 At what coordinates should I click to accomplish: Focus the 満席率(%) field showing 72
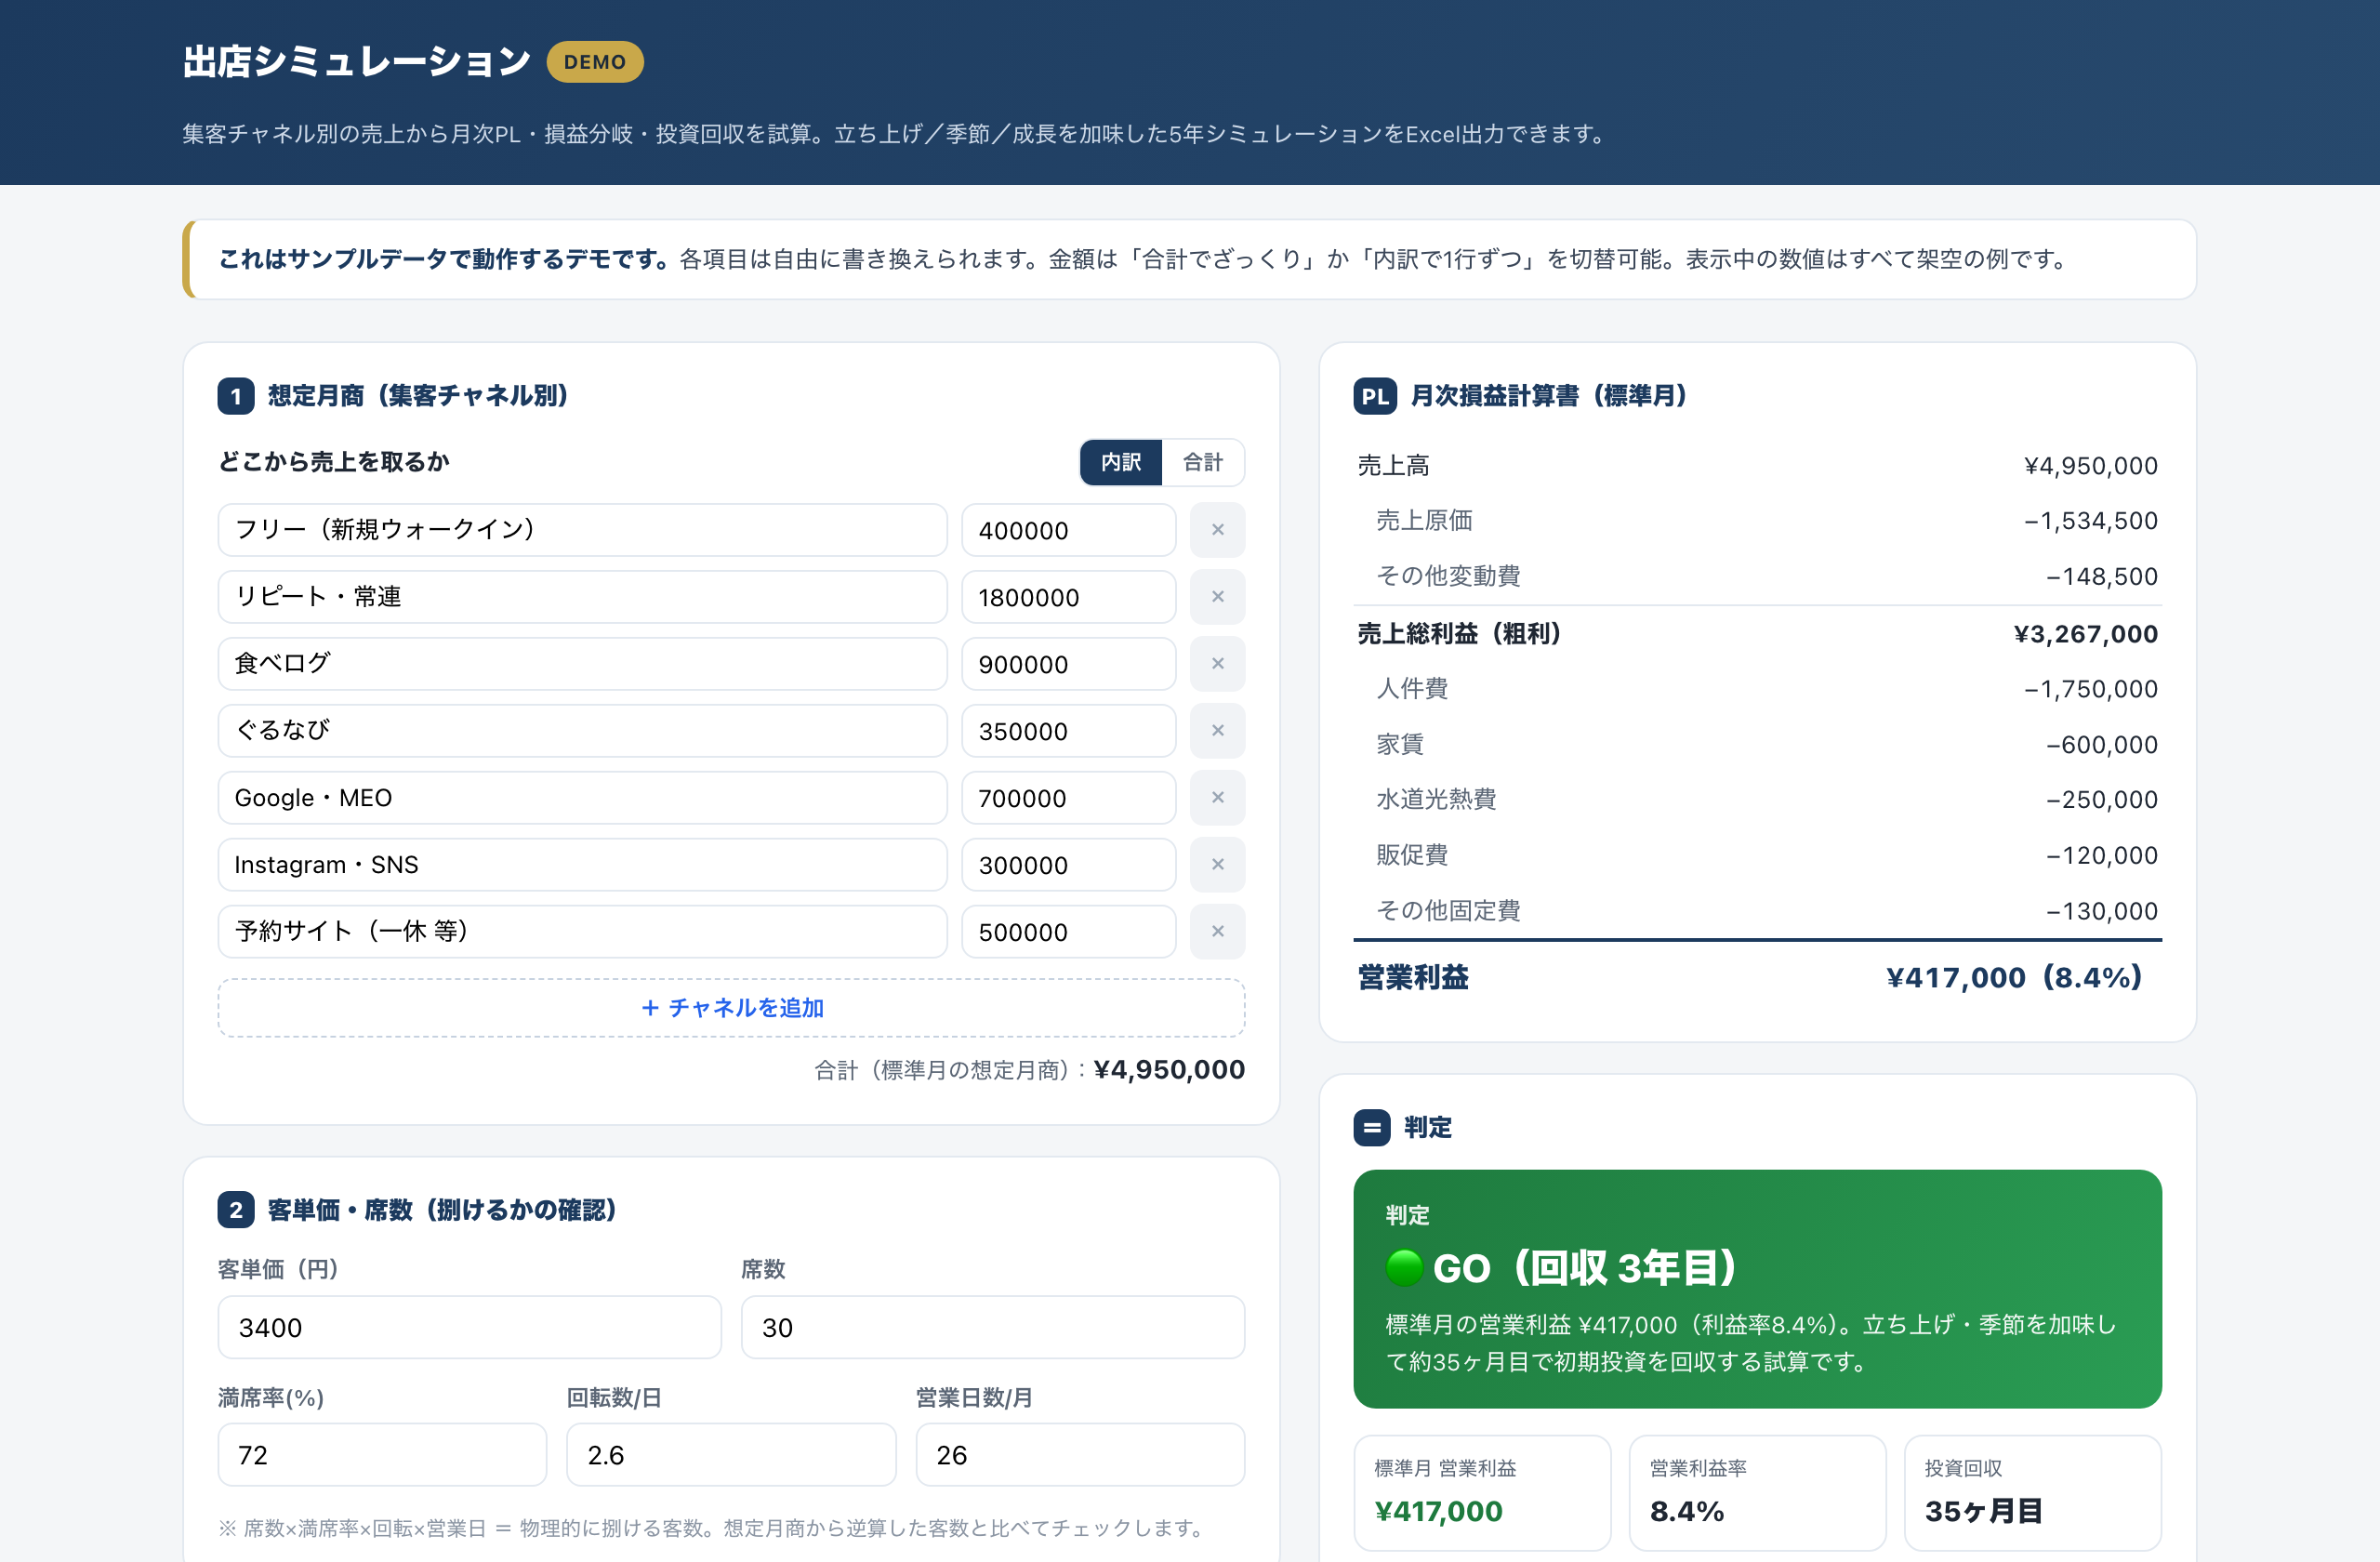[382, 1455]
